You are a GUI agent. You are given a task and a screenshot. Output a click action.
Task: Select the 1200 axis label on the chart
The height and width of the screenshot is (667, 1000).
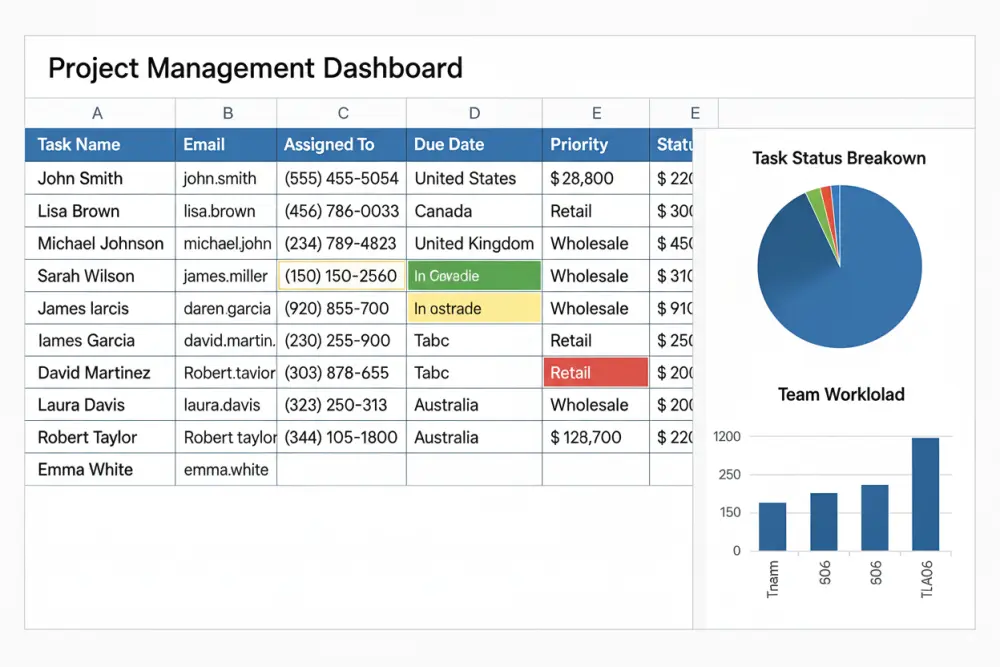727,437
